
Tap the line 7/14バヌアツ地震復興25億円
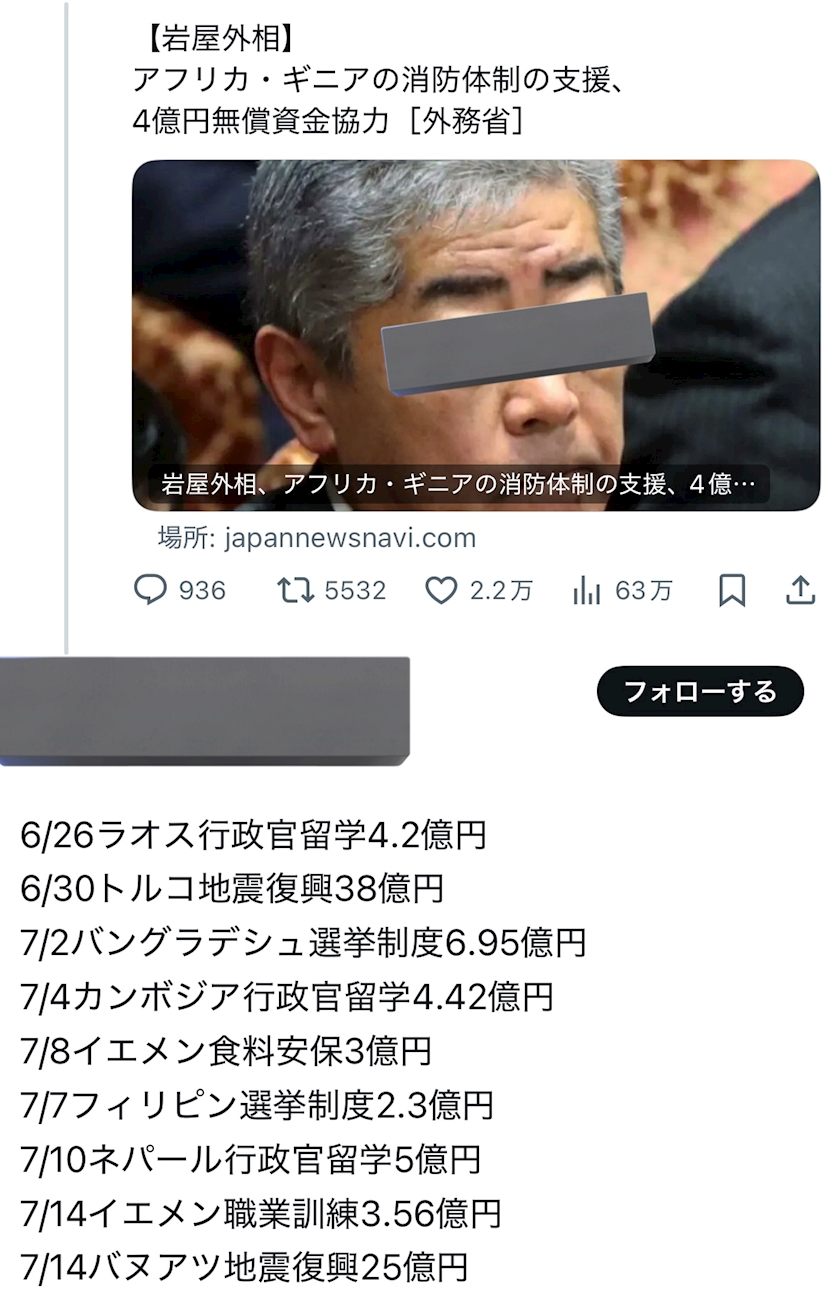pyautogui.click(x=244, y=1267)
